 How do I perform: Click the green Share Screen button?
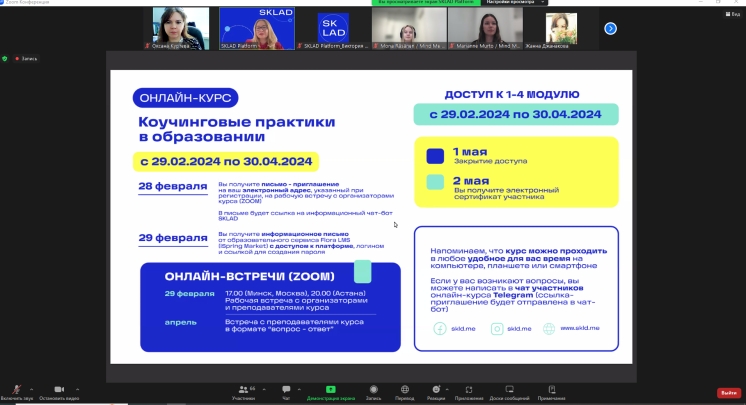(328, 389)
